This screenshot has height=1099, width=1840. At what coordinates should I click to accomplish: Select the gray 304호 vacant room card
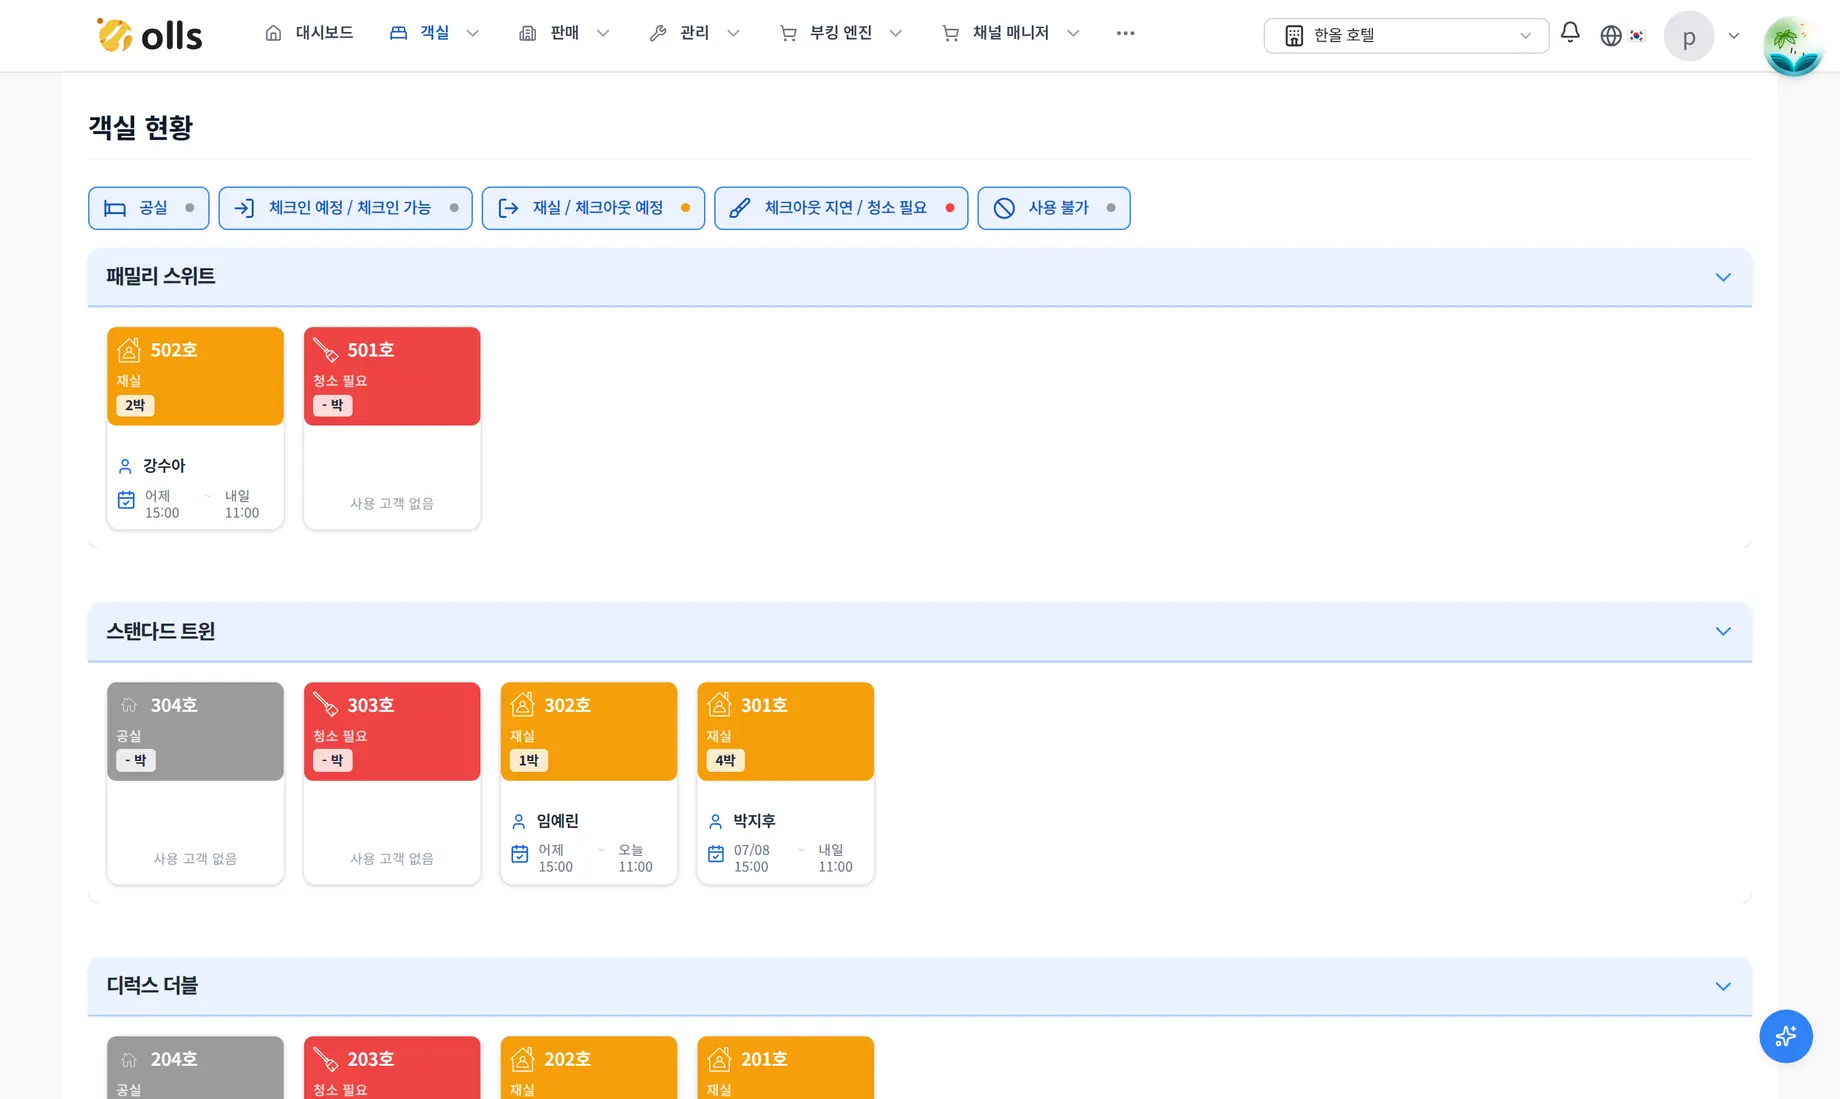pos(195,783)
